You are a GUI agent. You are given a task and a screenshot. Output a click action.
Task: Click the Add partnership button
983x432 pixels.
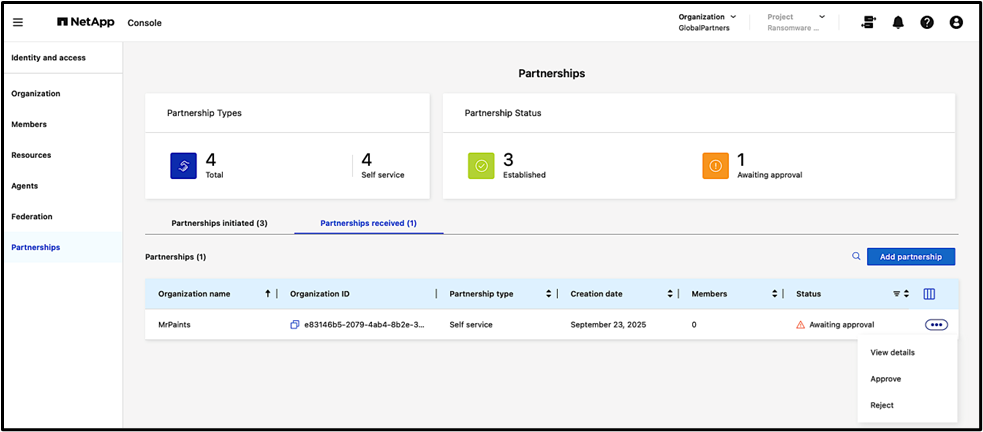(910, 257)
